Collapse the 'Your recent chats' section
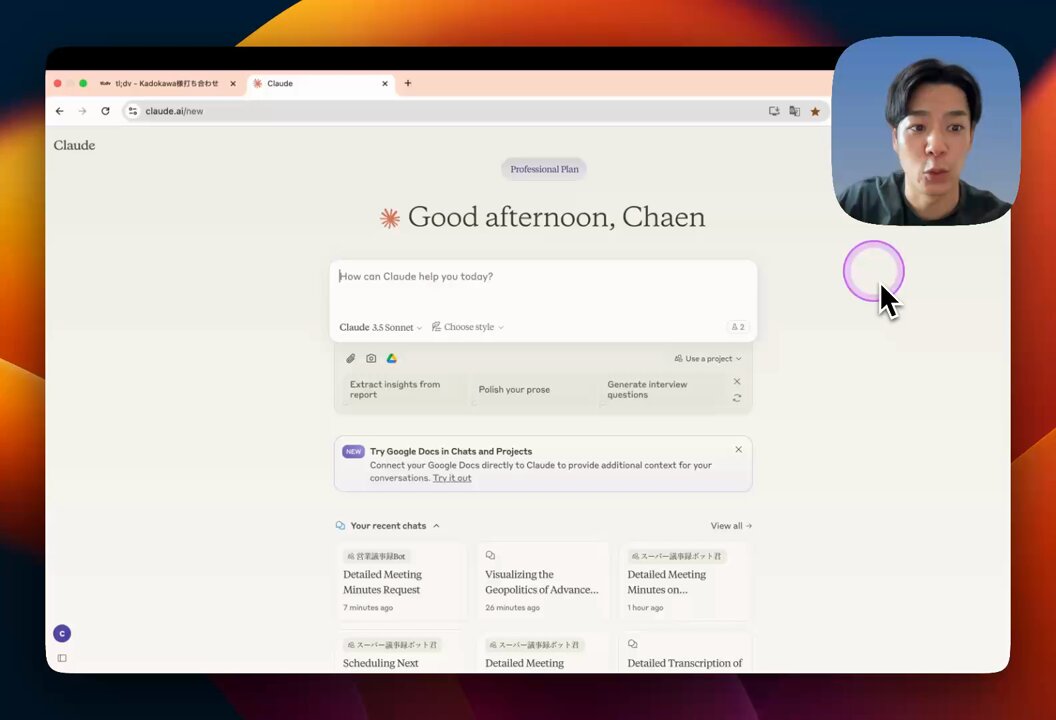Viewport: 1056px width, 720px height. point(436,525)
